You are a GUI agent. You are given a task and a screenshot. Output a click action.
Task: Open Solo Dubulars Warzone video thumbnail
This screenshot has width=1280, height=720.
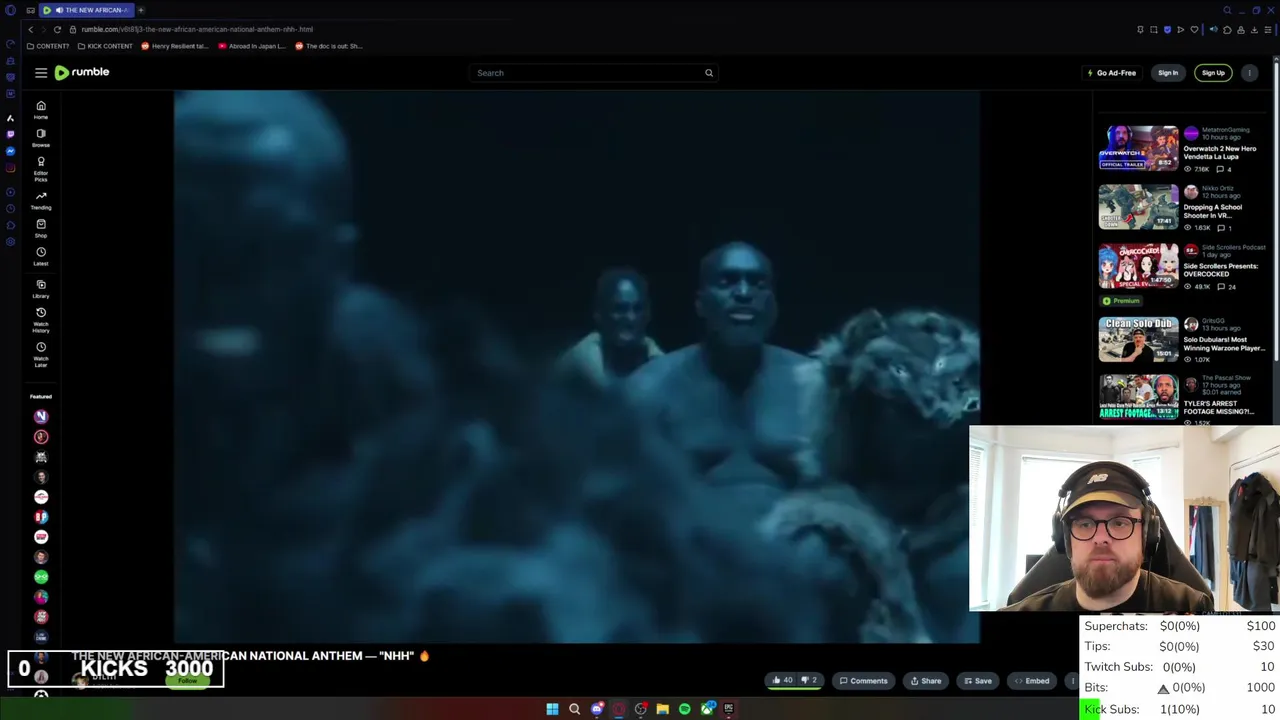(x=1139, y=340)
